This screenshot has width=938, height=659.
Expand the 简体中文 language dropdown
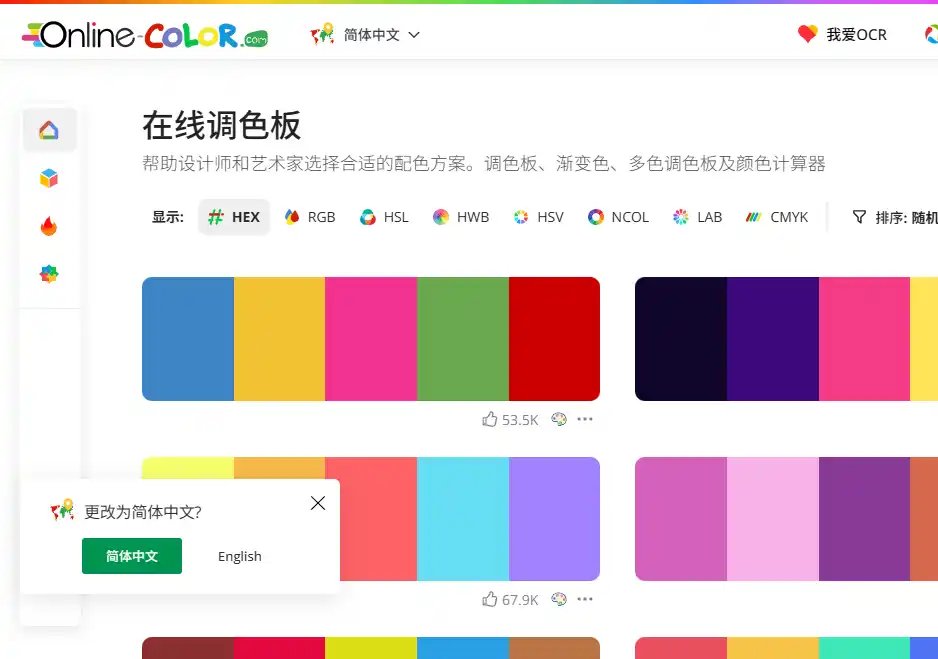pyautogui.click(x=382, y=35)
